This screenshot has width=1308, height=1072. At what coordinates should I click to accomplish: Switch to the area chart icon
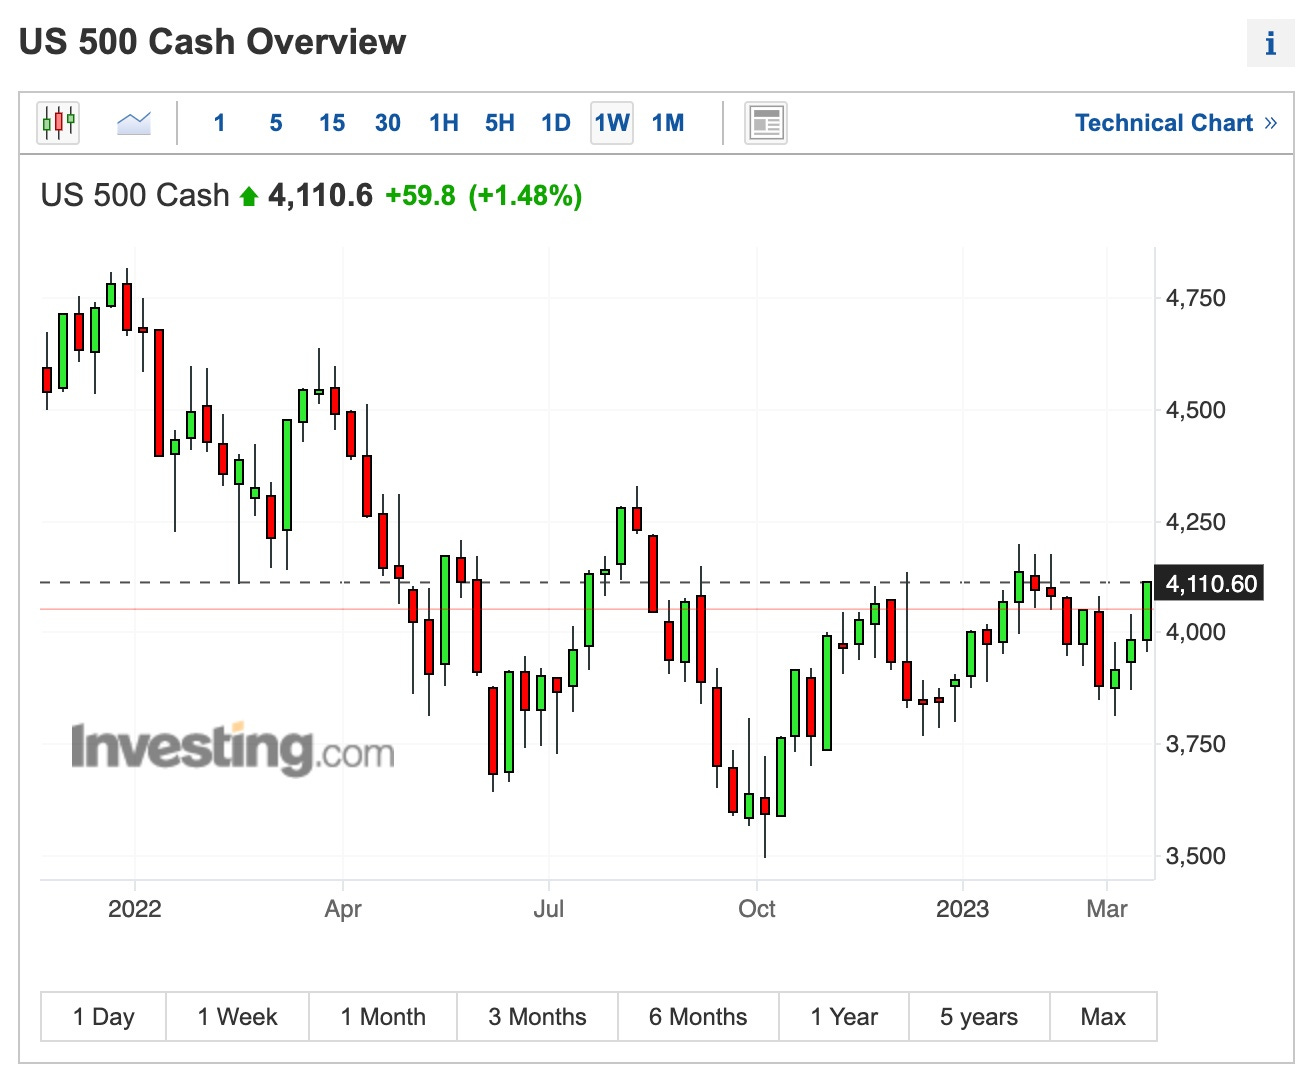click(134, 123)
